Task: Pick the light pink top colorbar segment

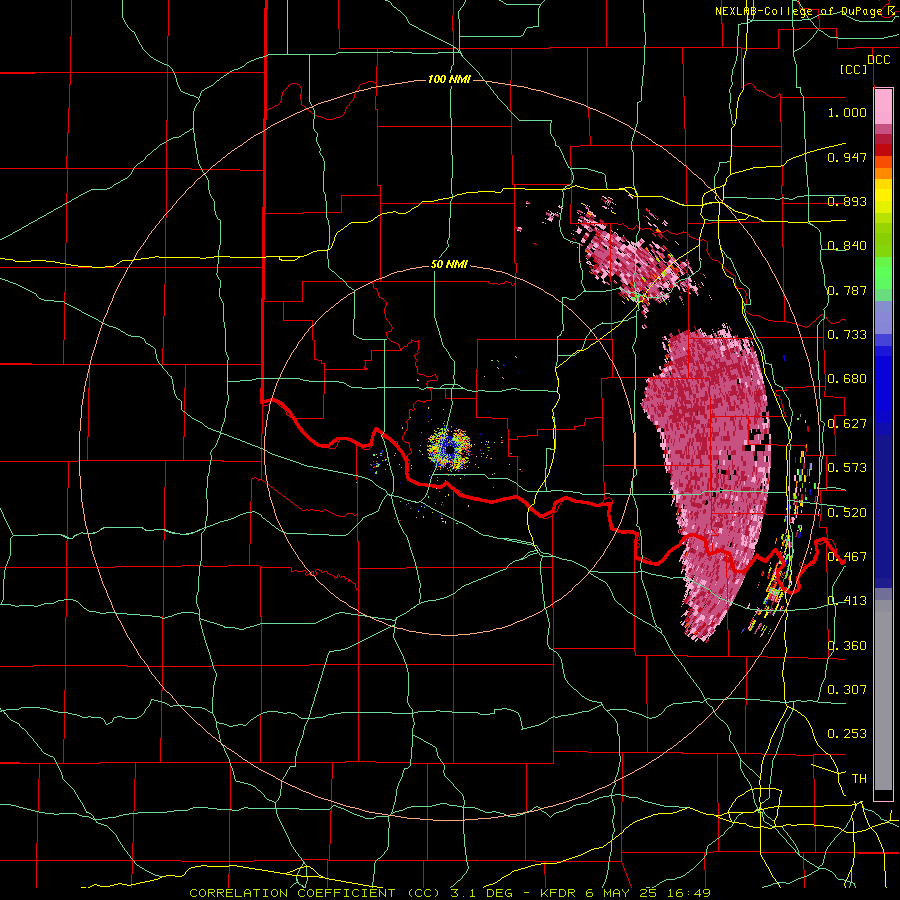Action: pos(883,106)
